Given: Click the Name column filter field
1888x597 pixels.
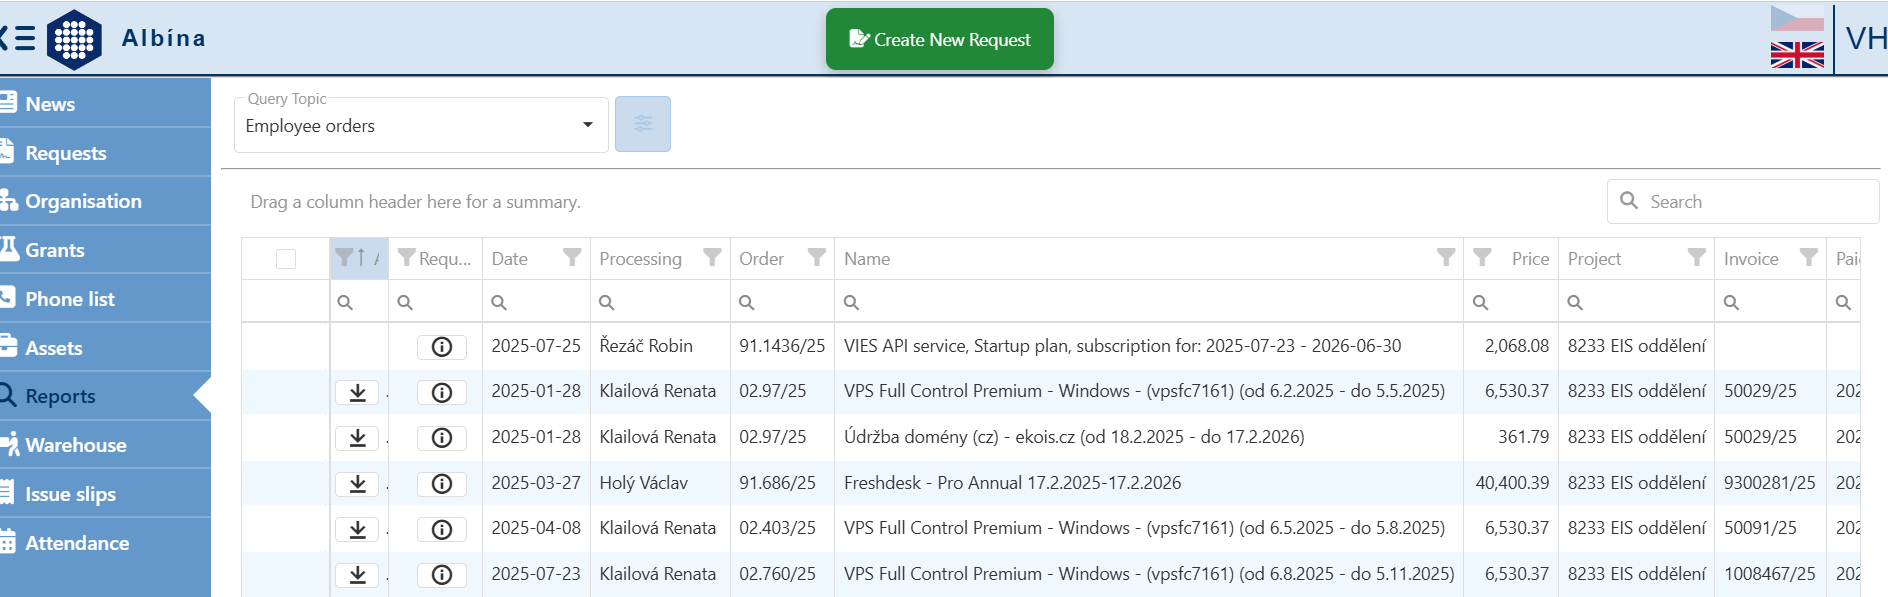Looking at the screenshot, I should (x=1148, y=302).
